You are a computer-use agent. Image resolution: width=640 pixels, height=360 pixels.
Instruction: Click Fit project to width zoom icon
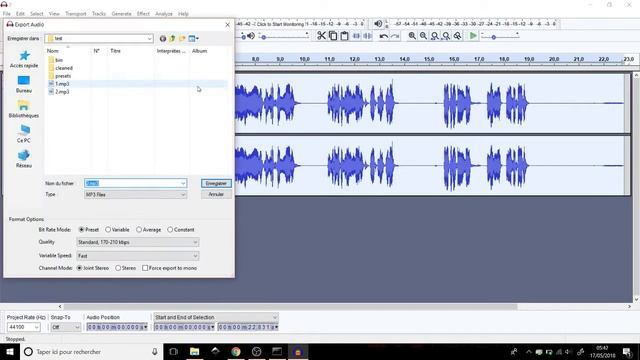446,36
